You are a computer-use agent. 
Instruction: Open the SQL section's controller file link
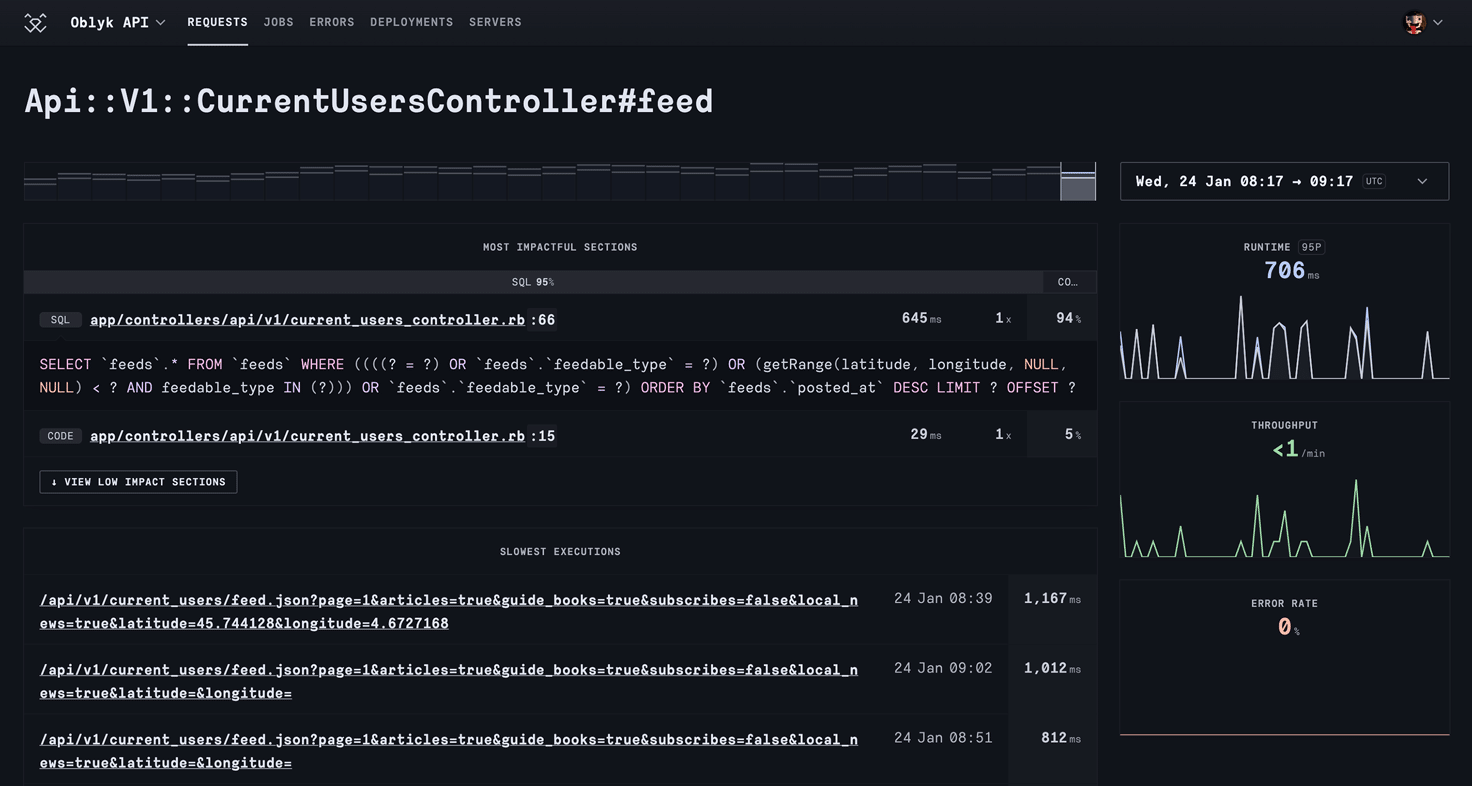click(x=307, y=320)
